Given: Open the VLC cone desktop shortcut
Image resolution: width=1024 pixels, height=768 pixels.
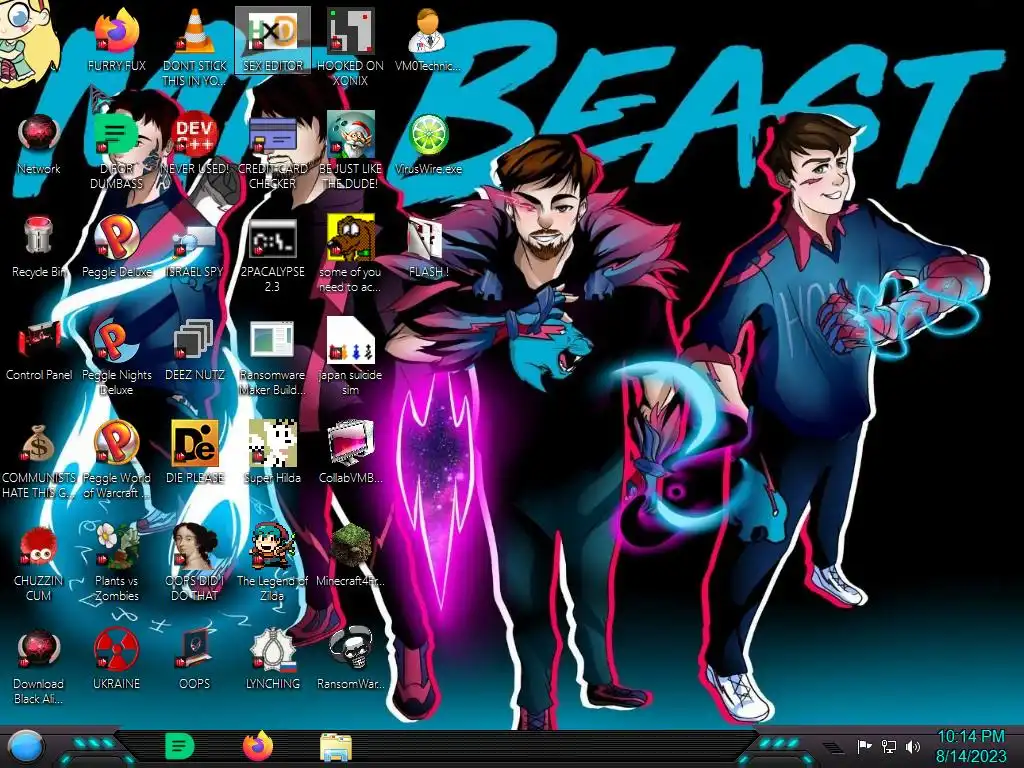Looking at the screenshot, I should [x=195, y=31].
